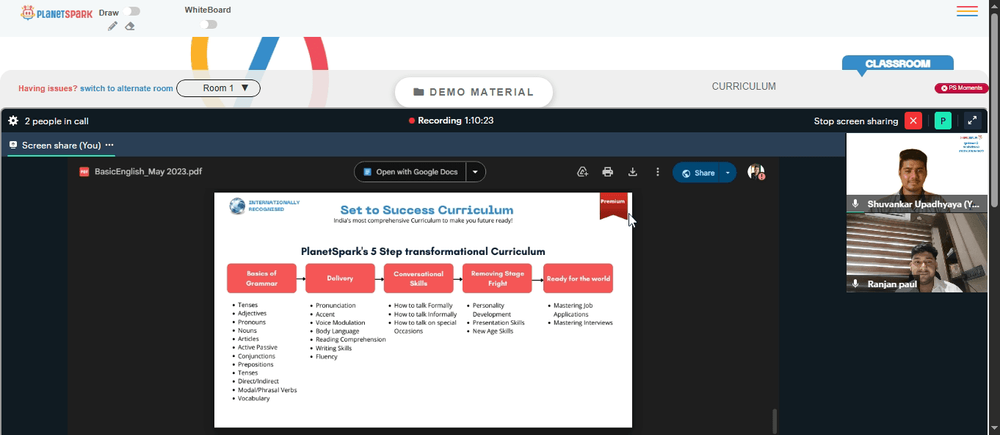Expand Open with Google Docs arrow
Viewport: 1000px width, 435px height.
[x=475, y=172]
